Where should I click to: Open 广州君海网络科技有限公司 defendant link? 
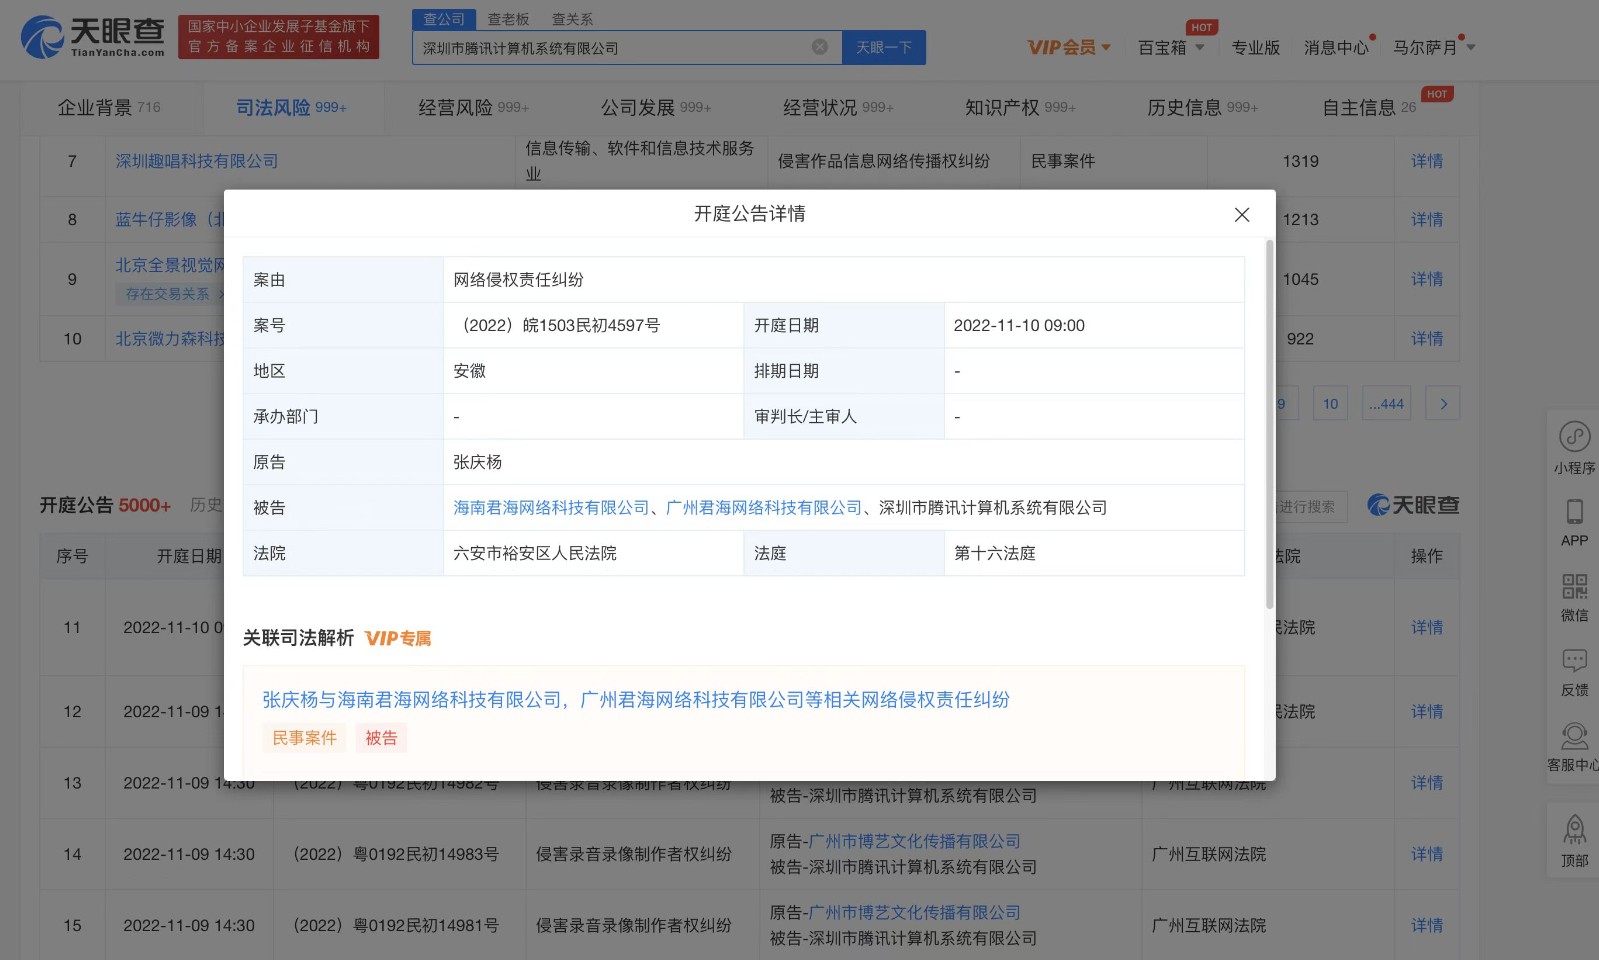tap(764, 508)
